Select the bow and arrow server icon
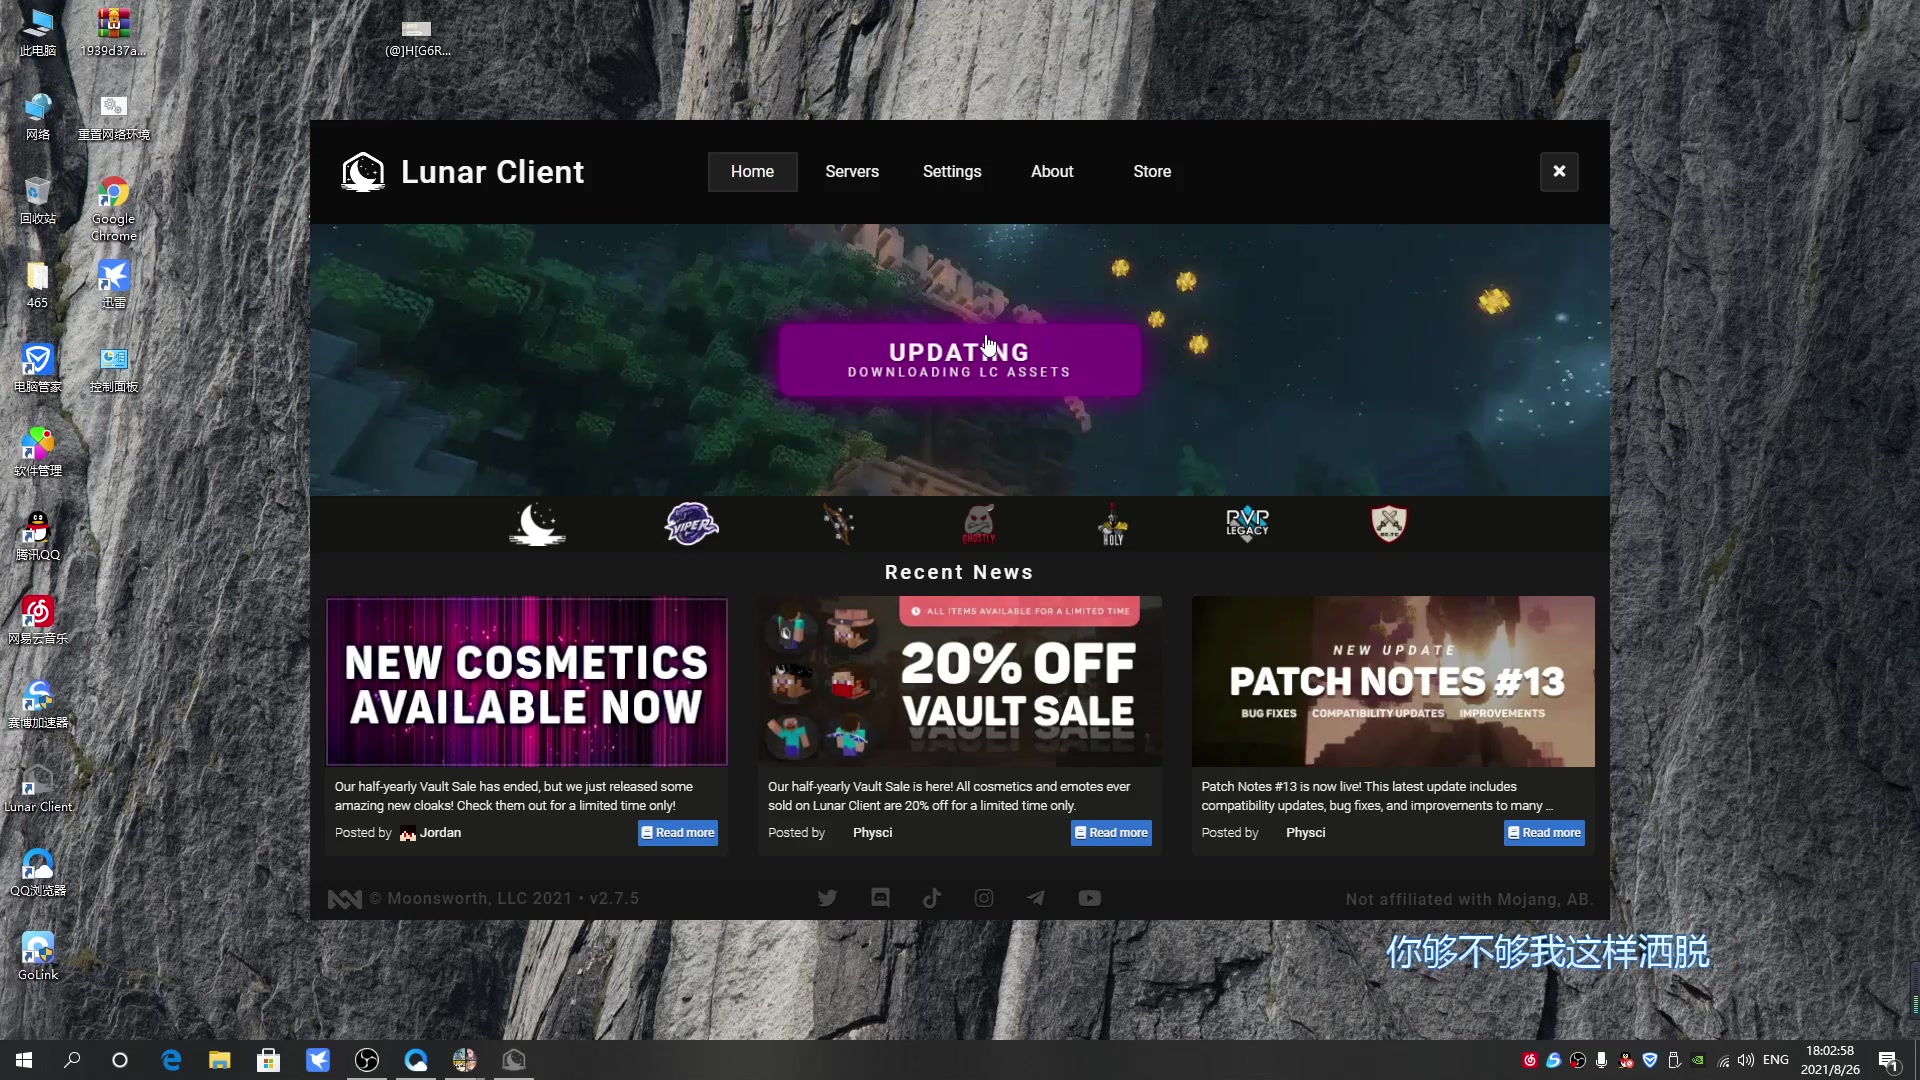The width and height of the screenshot is (1920, 1080). tap(838, 523)
